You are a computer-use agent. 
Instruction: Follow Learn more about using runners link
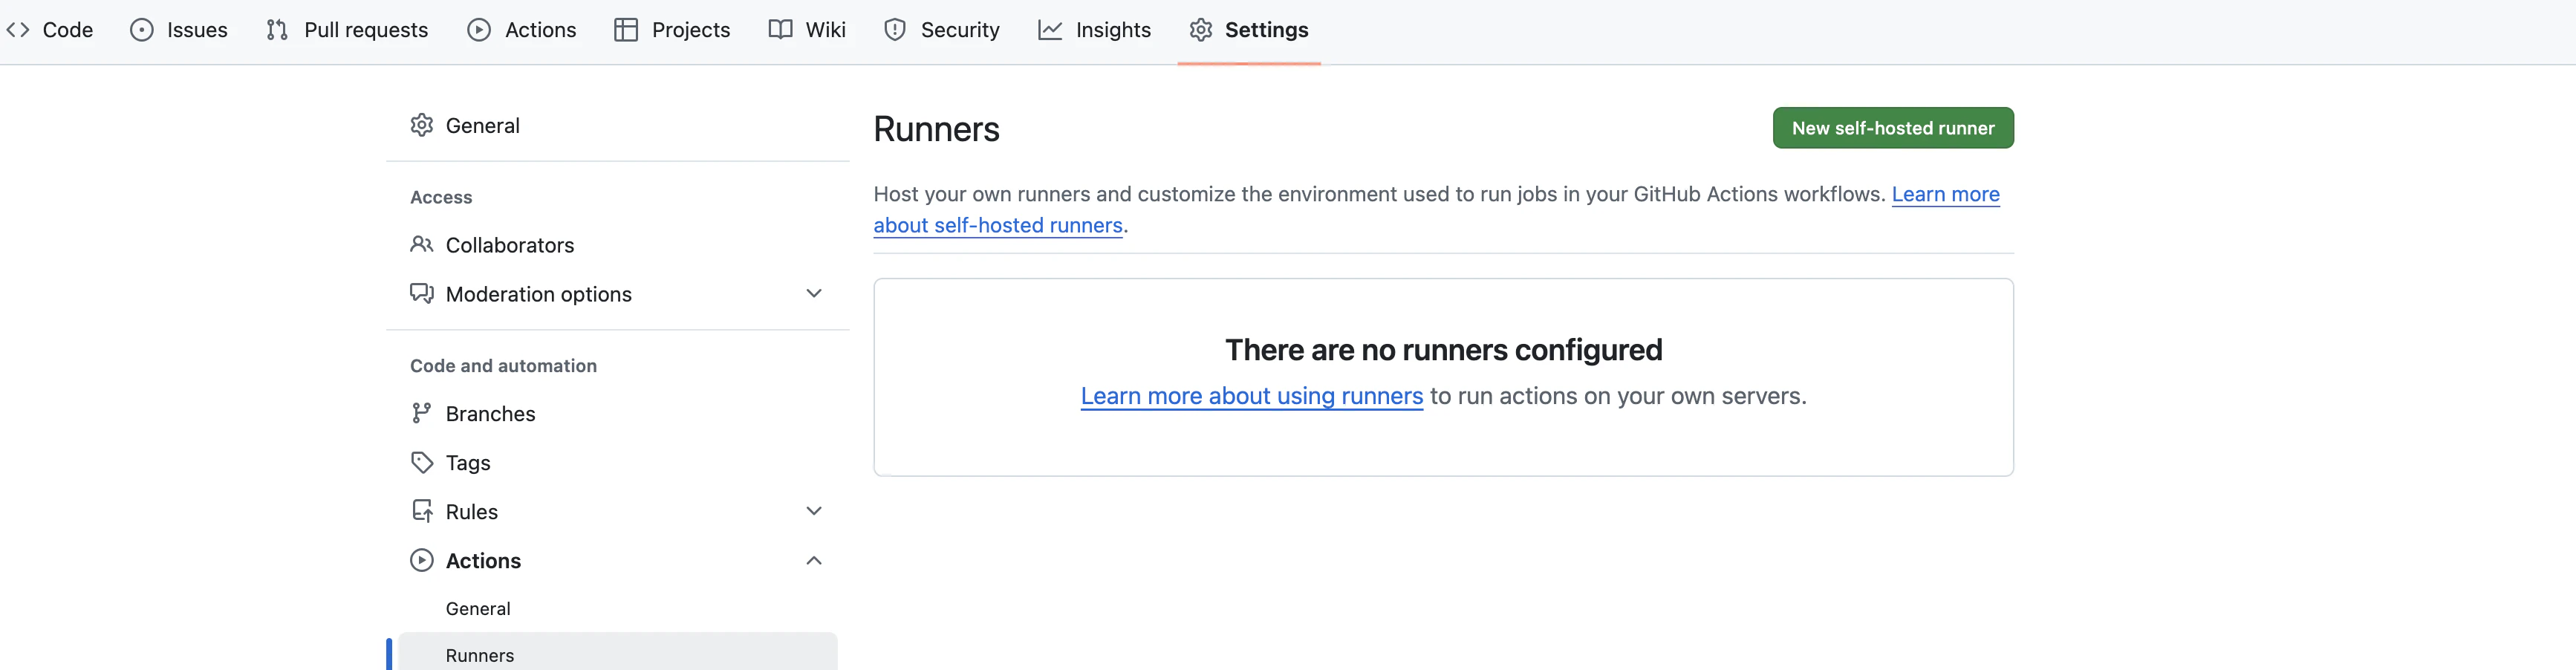(1251, 396)
